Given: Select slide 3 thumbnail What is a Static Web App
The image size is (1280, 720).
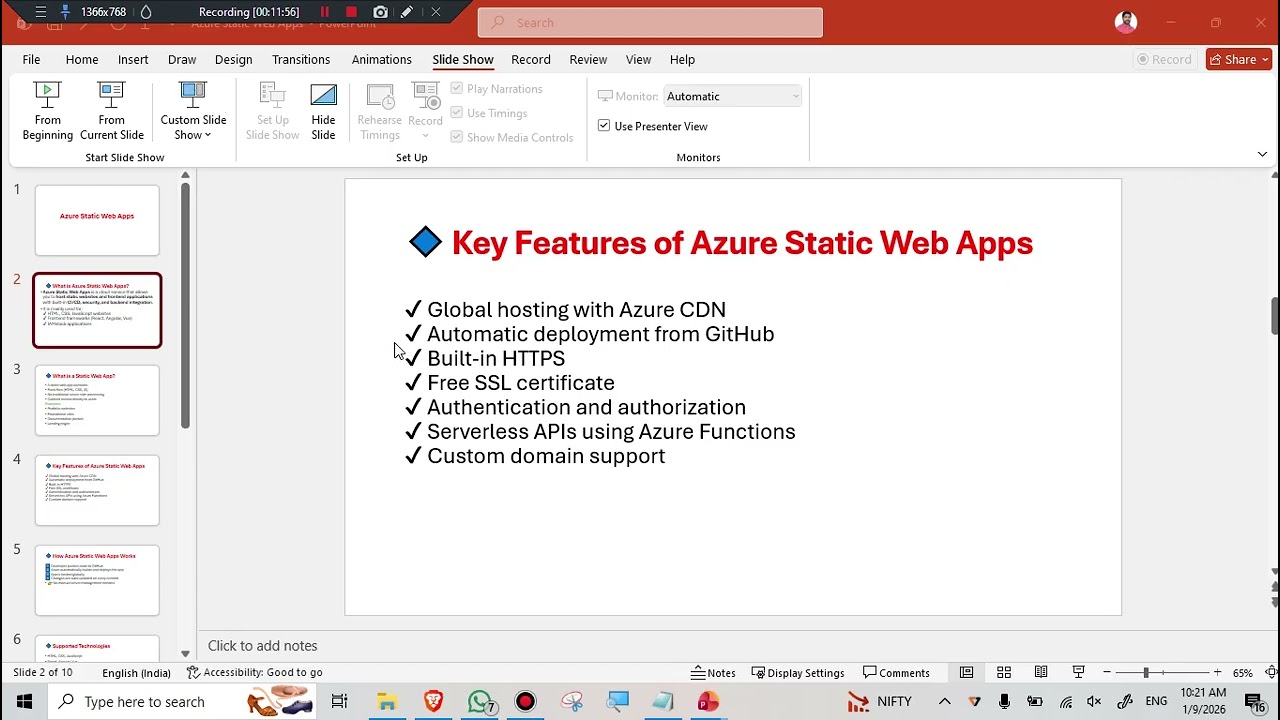Looking at the screenshot, I should [97, 400].
